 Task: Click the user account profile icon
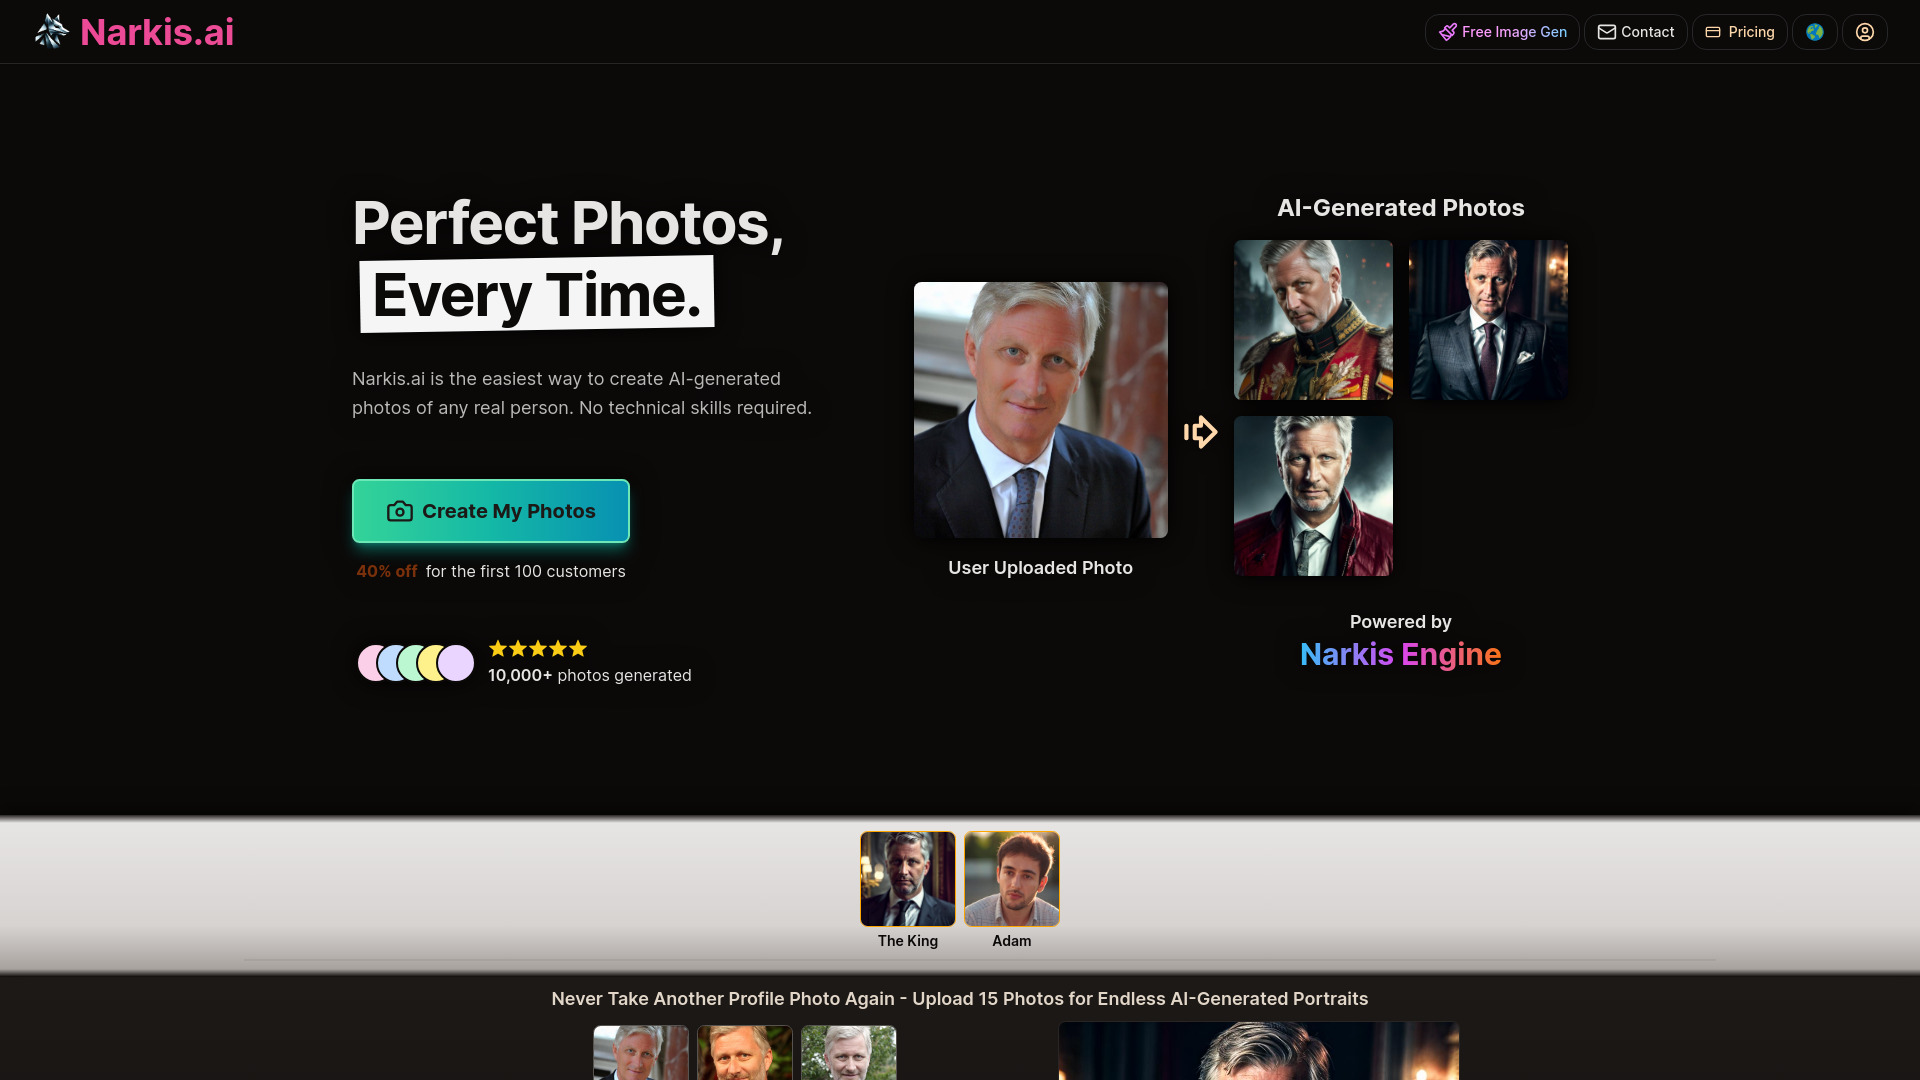[x=1865, y=32]
